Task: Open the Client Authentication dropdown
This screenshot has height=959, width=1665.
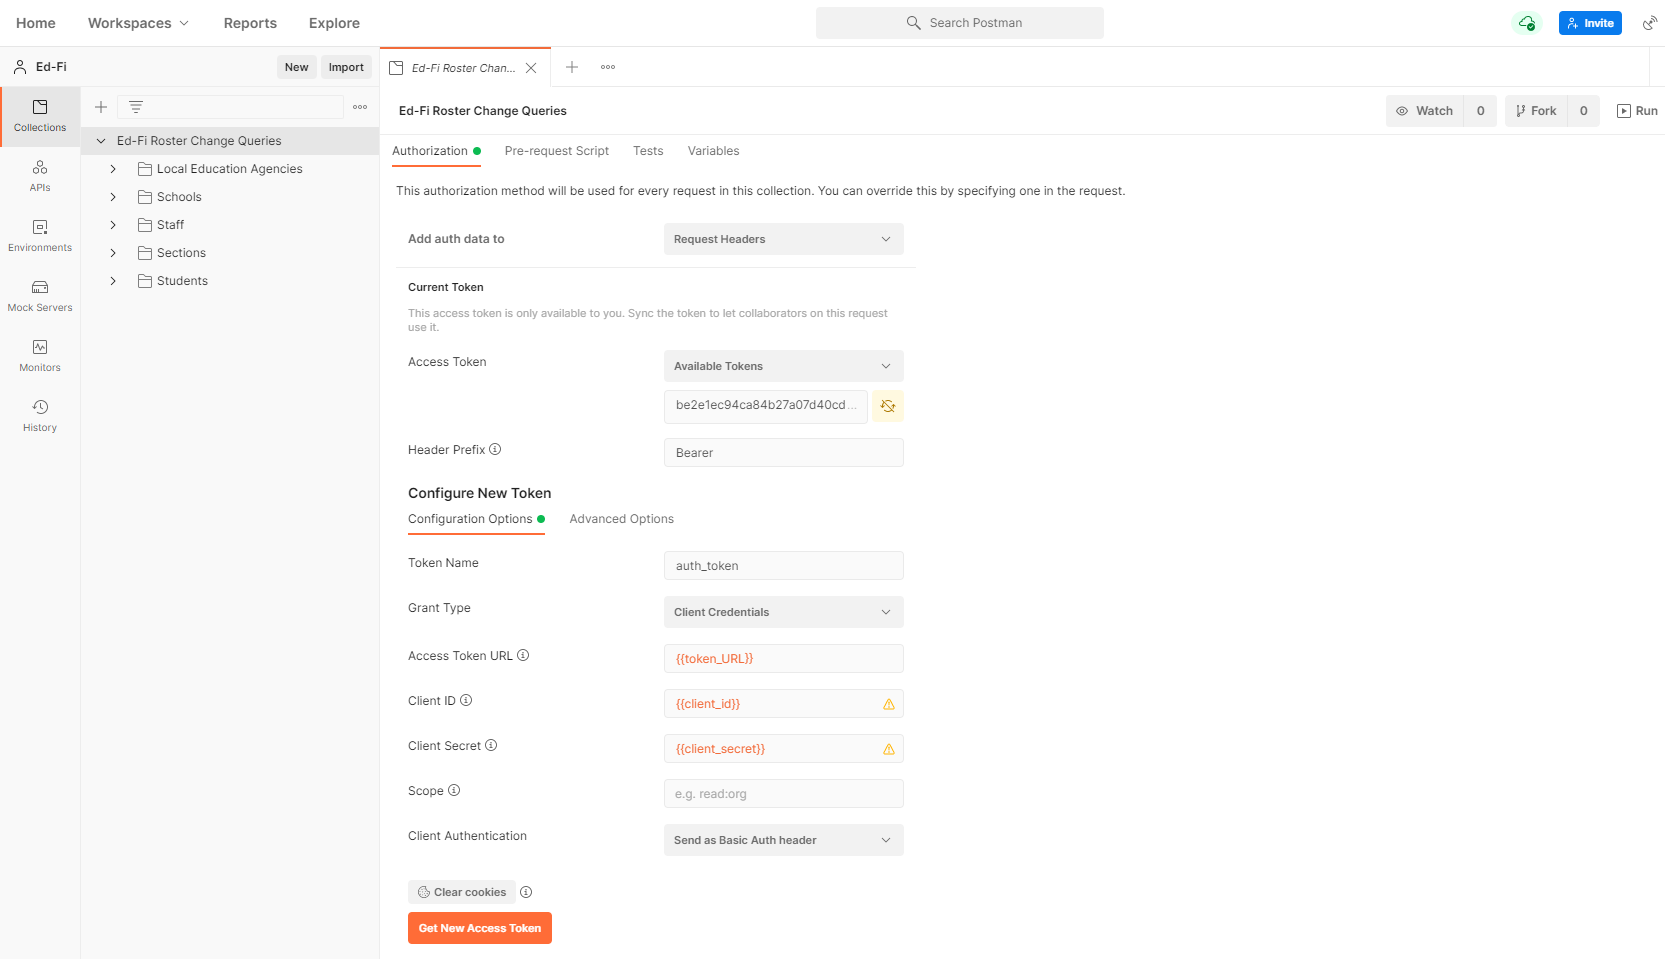Action: pos(783,840)
